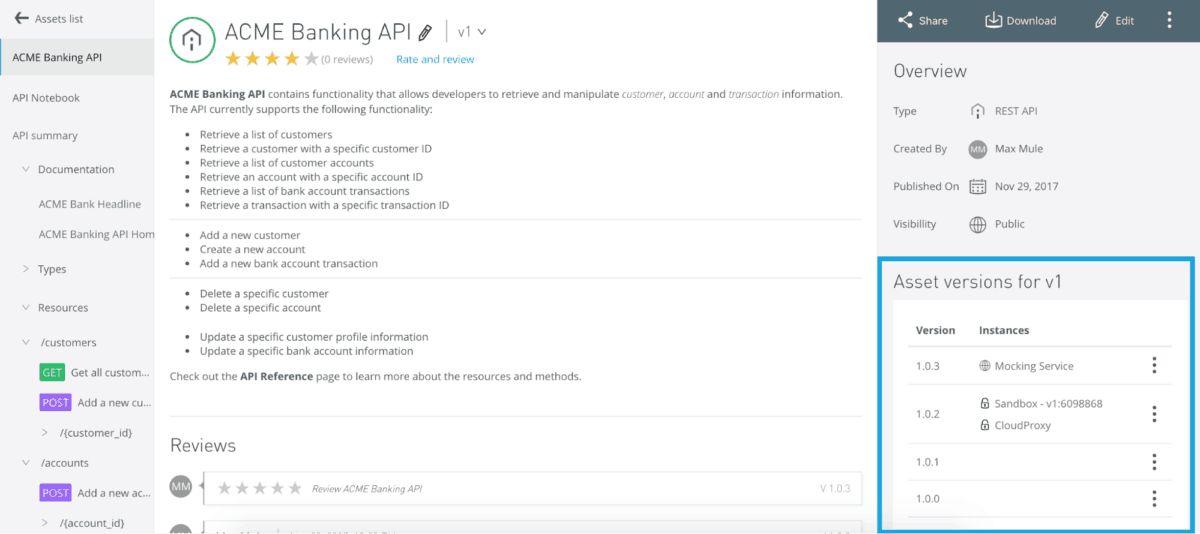Click the Nov 29, 2017 publish date
The image size is (1200, 534).
coord(1027,186)
